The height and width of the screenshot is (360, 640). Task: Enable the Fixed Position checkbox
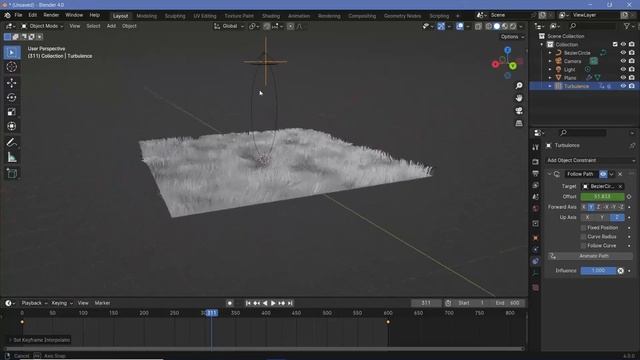583,228
